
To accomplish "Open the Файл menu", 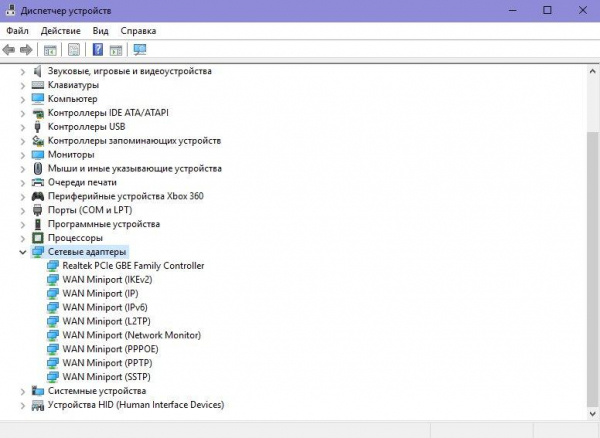I will coord(18,31).
